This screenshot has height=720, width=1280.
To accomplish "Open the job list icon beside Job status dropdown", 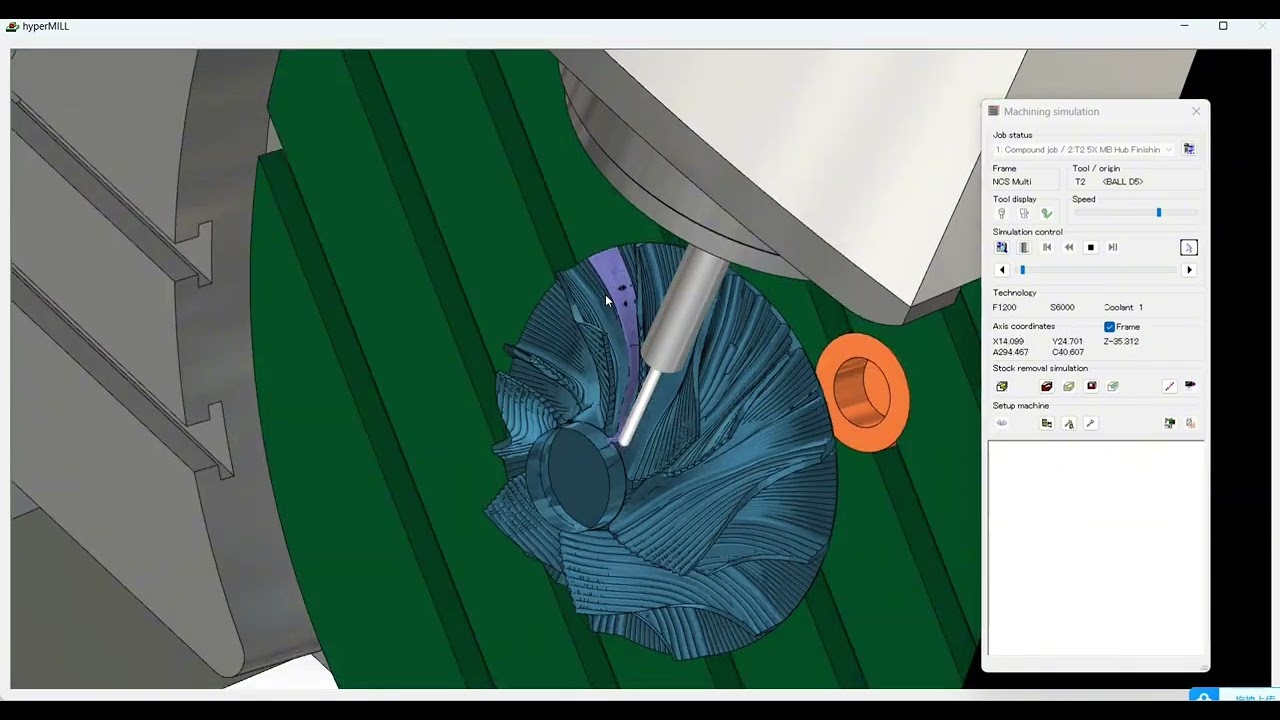I will point(1189,149).
